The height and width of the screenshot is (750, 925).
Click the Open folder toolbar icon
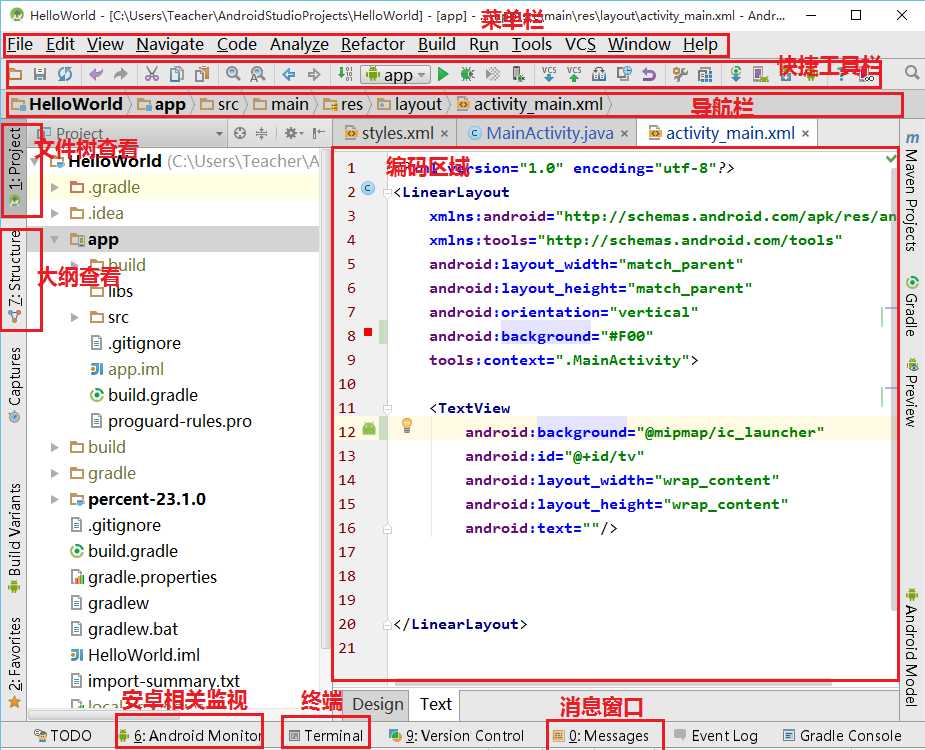tap(15, 74)
